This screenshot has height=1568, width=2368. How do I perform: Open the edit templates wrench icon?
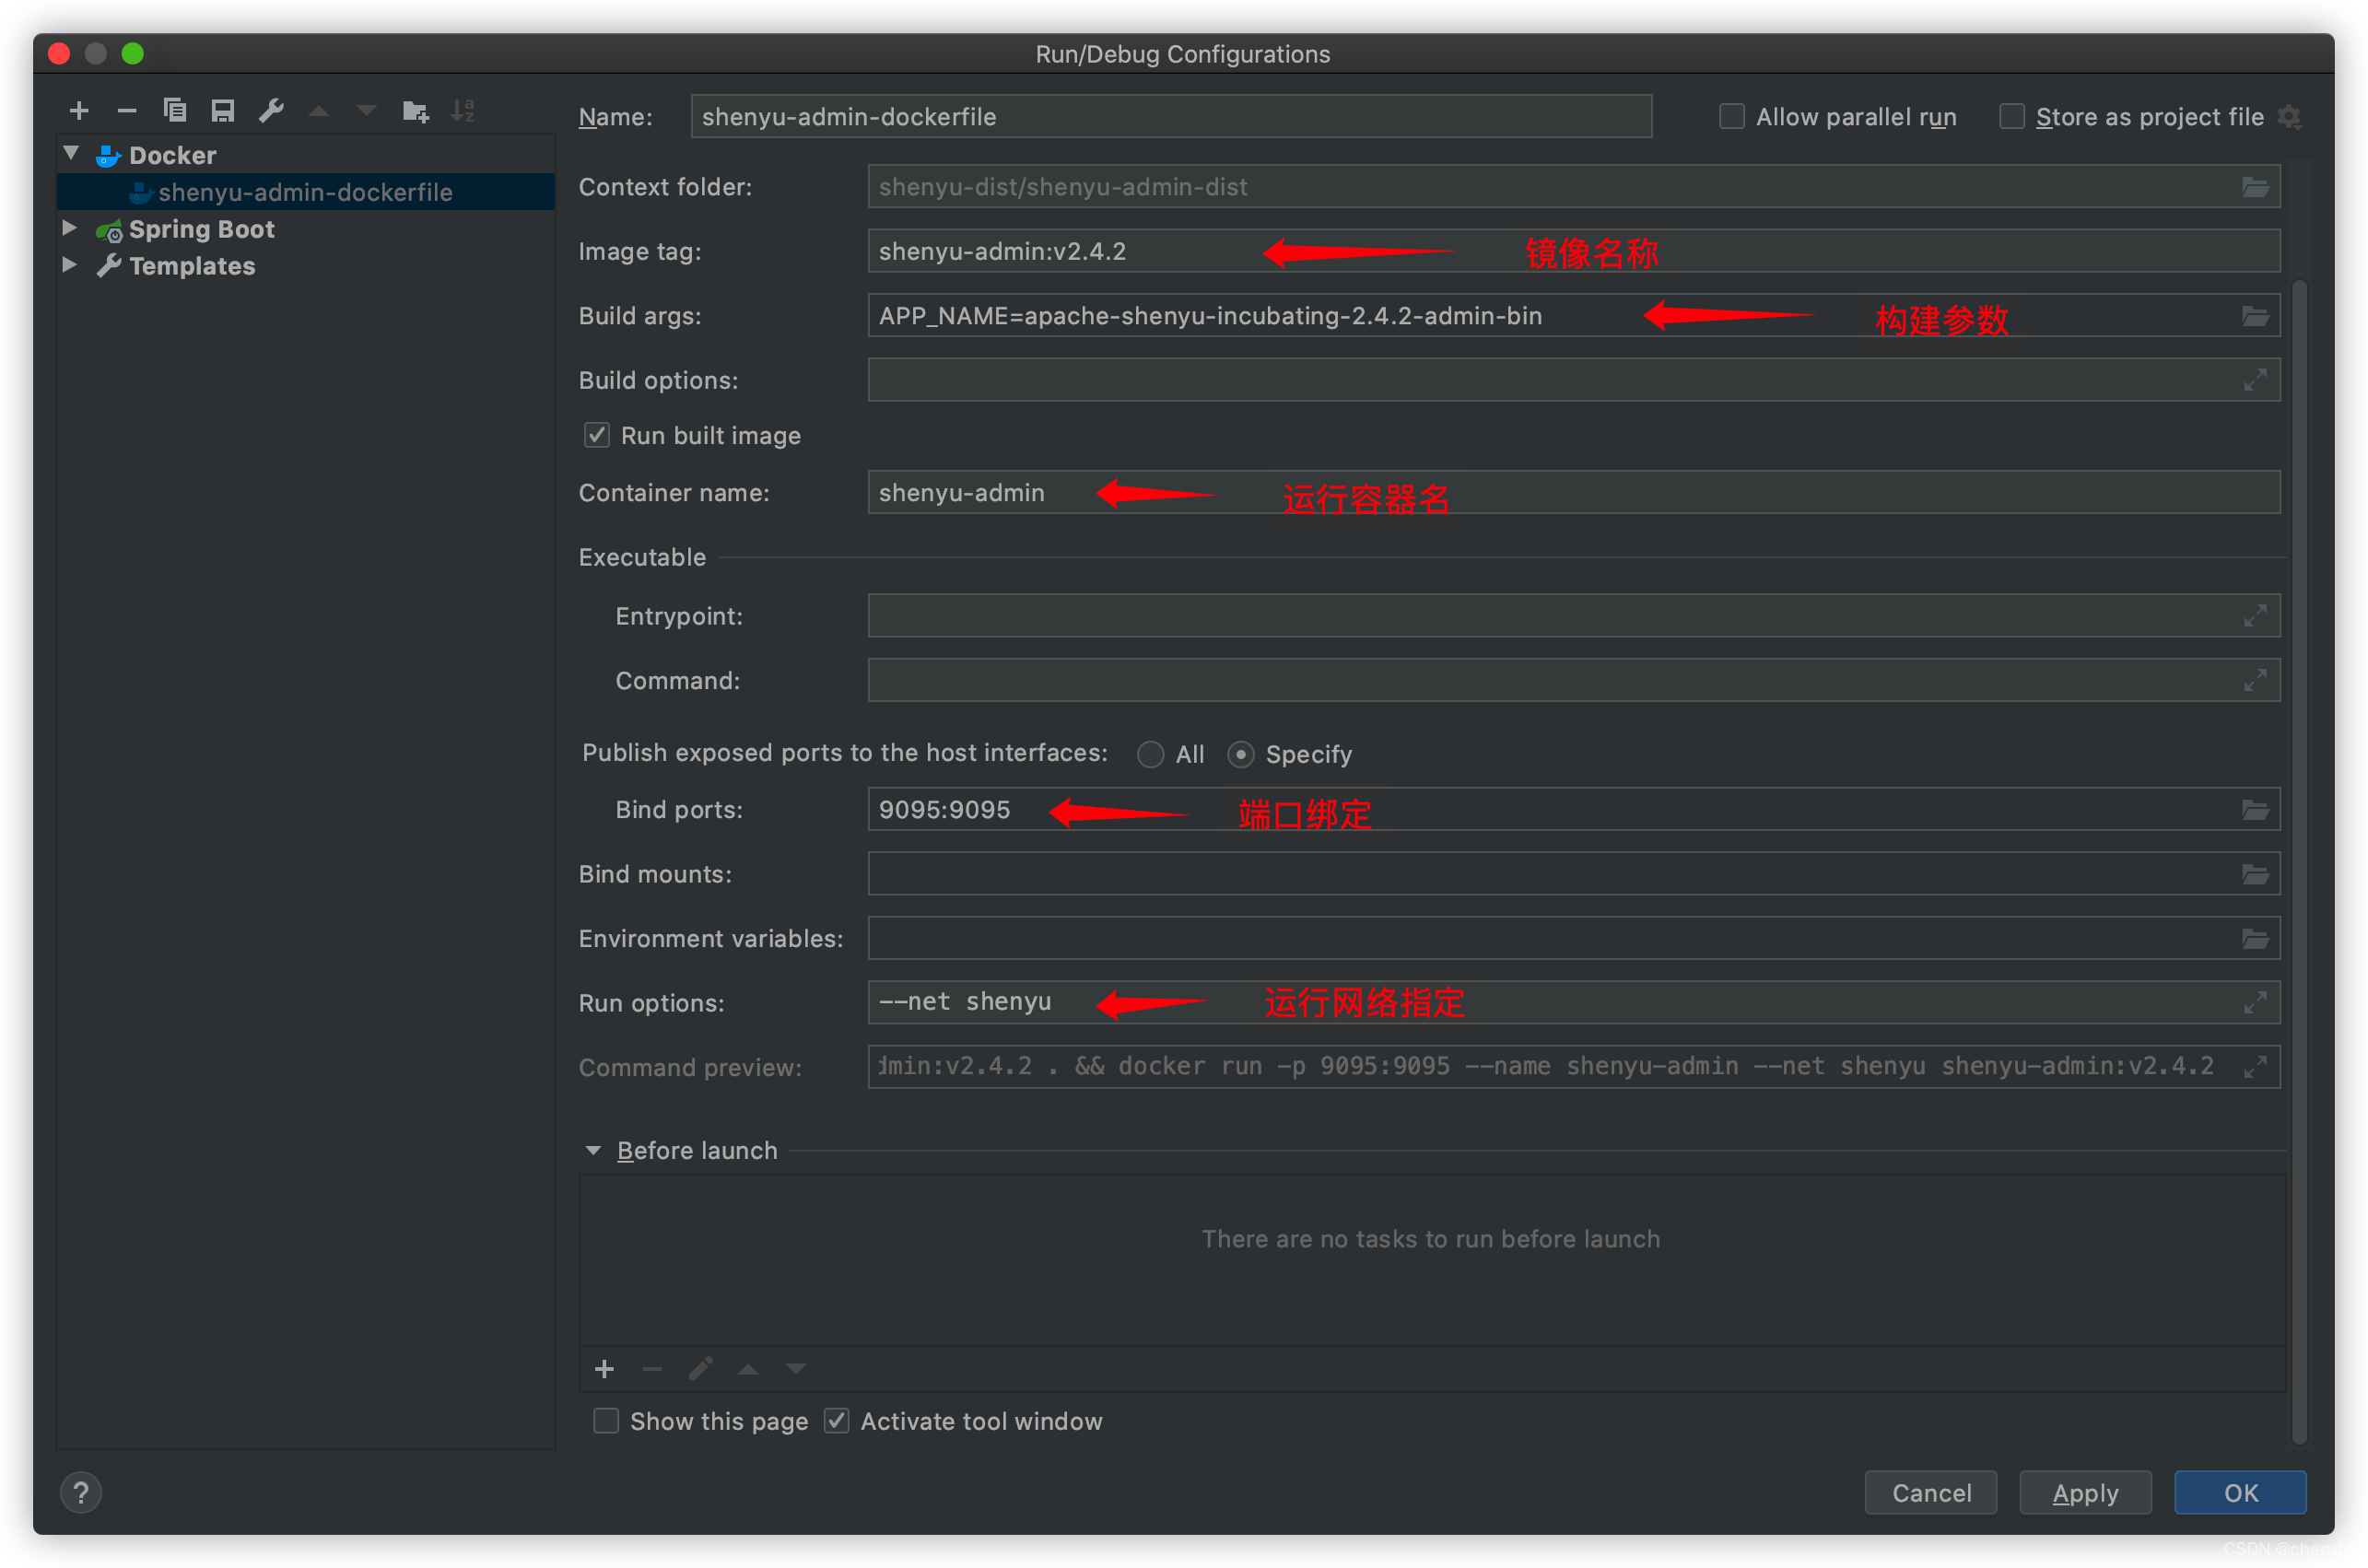pos(271,110)
